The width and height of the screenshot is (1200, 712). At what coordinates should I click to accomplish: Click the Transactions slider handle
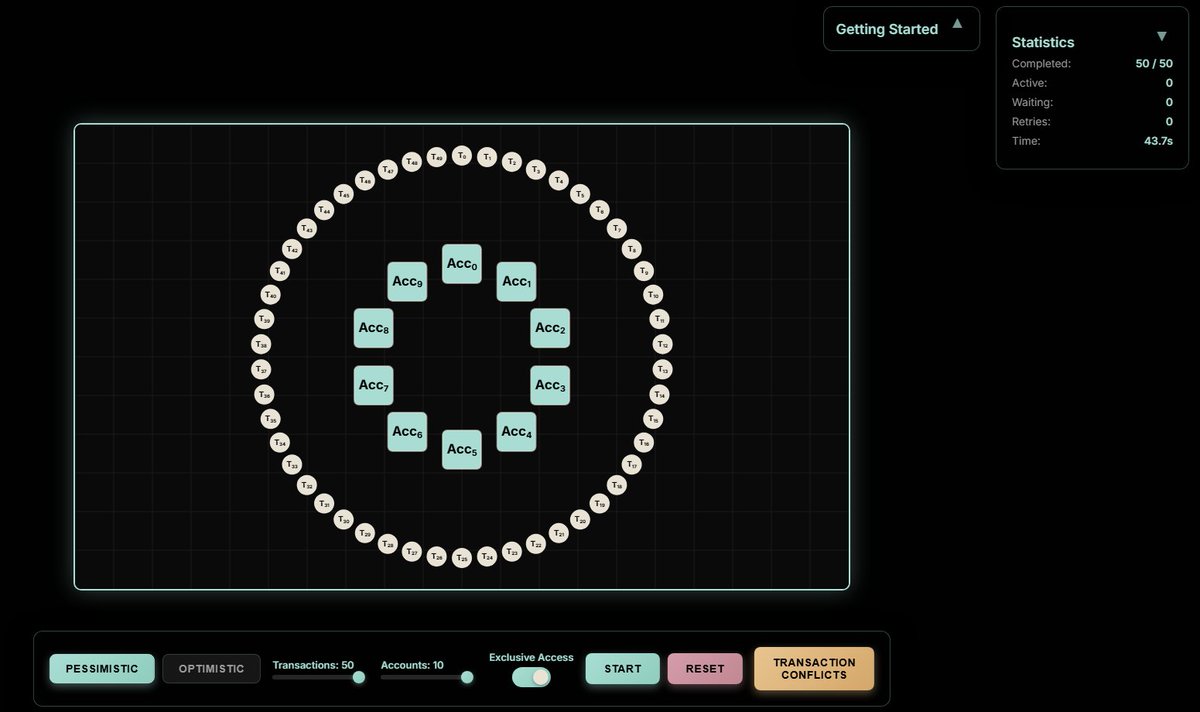(359, 677)
